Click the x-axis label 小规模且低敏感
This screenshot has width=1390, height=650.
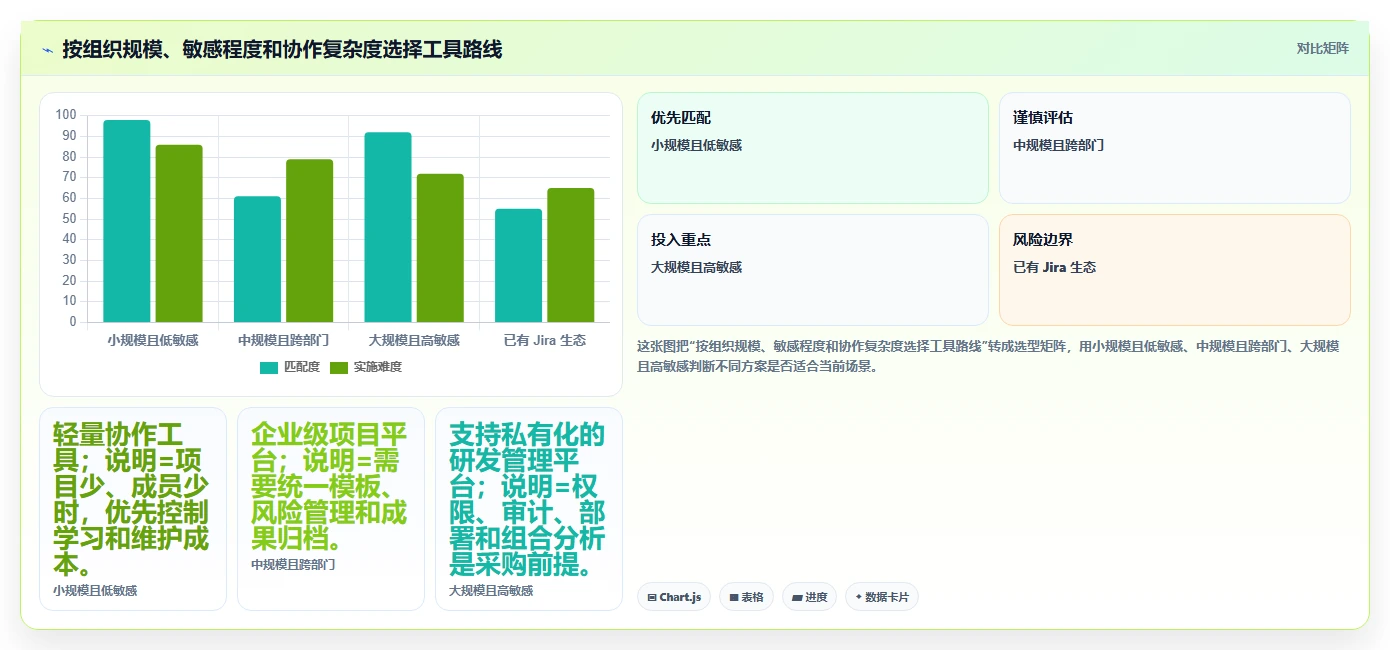point(153,340)
